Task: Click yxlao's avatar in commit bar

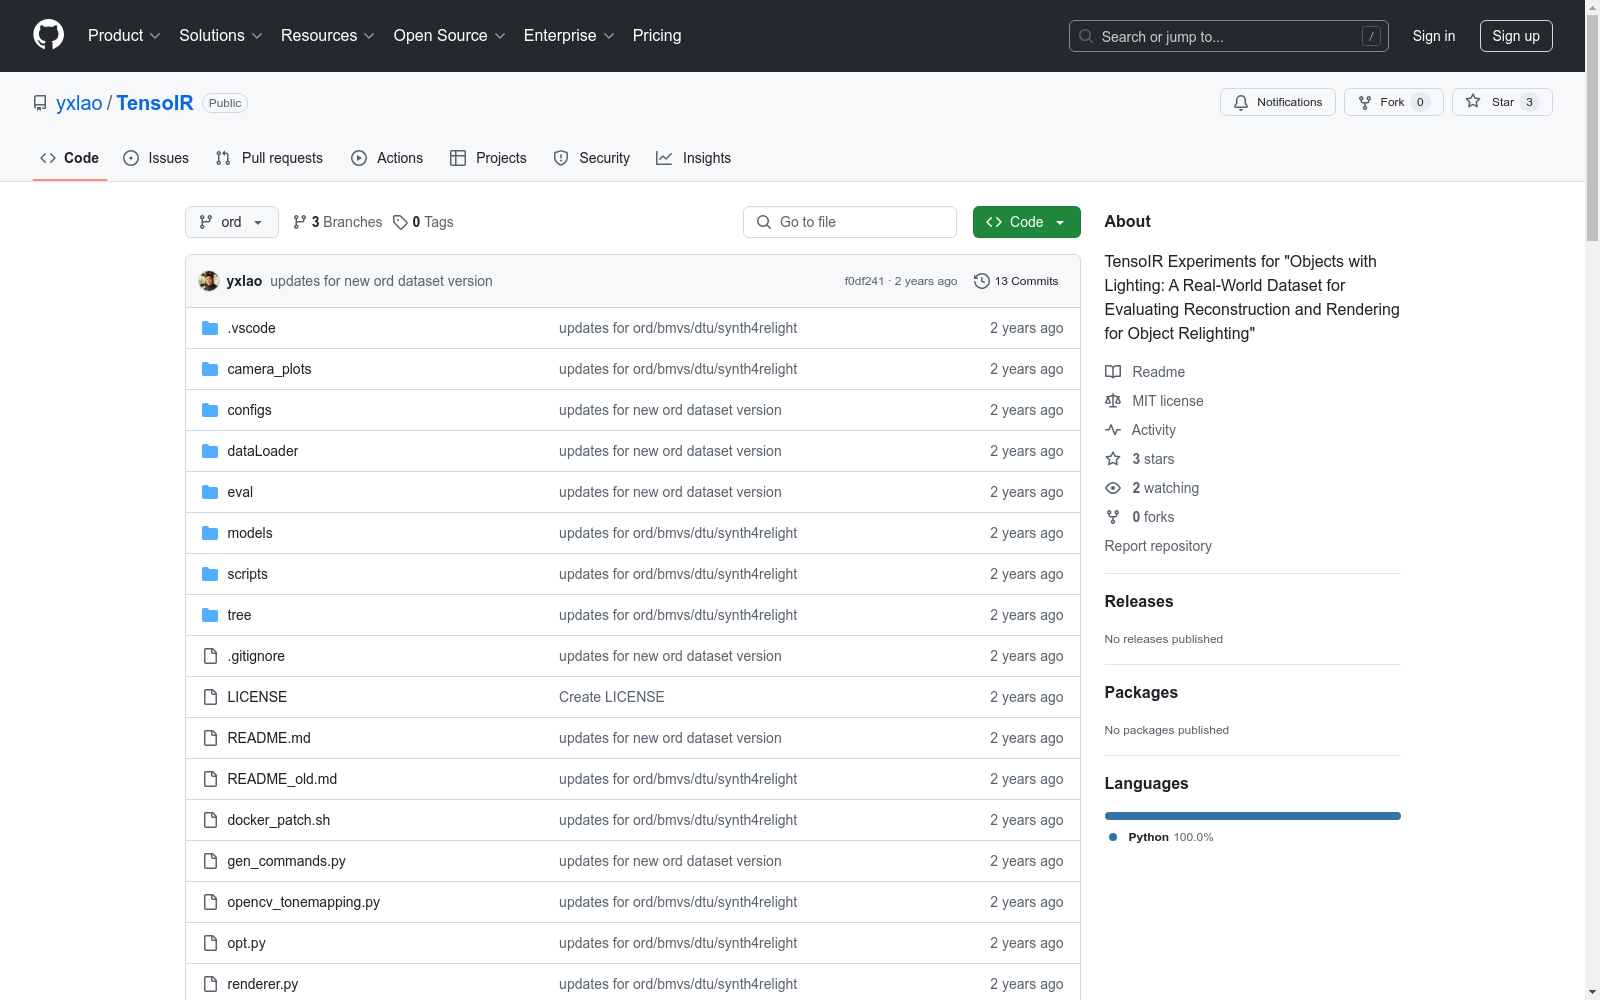Action: click(x=209, y=281)
